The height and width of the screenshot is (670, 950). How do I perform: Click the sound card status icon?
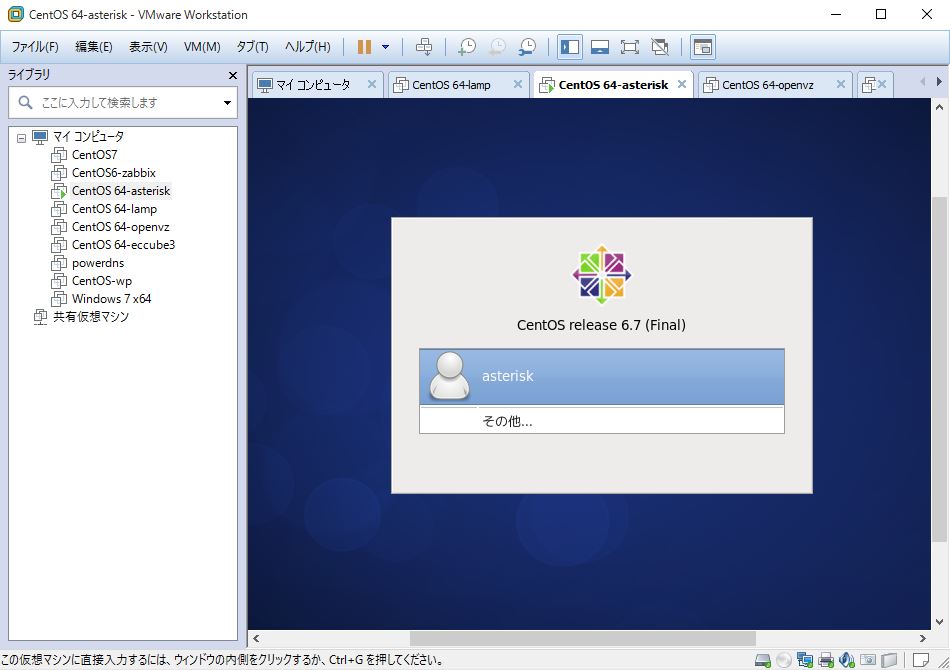[x=847, y=660]
